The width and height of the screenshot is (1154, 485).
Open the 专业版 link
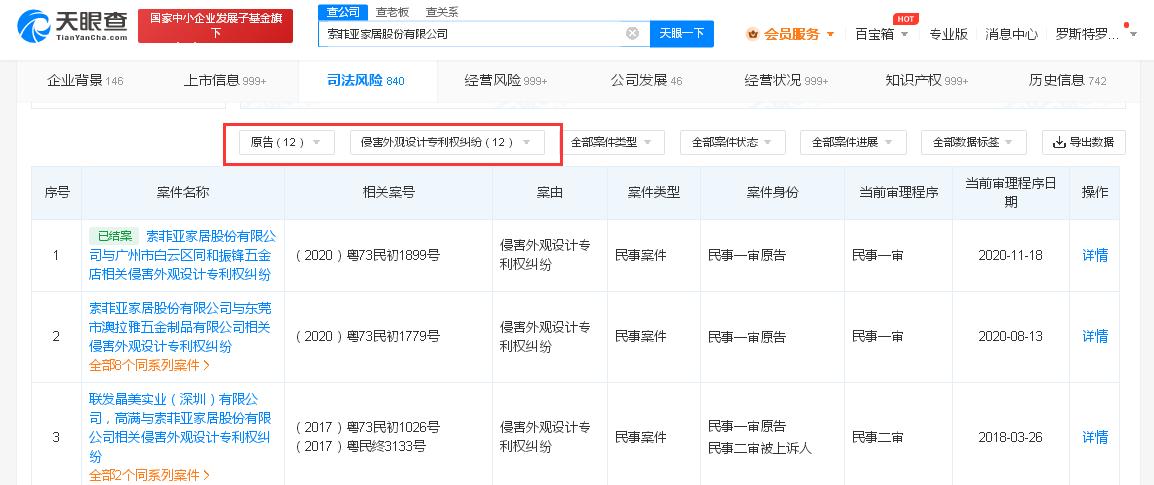(x=948, y=34)
